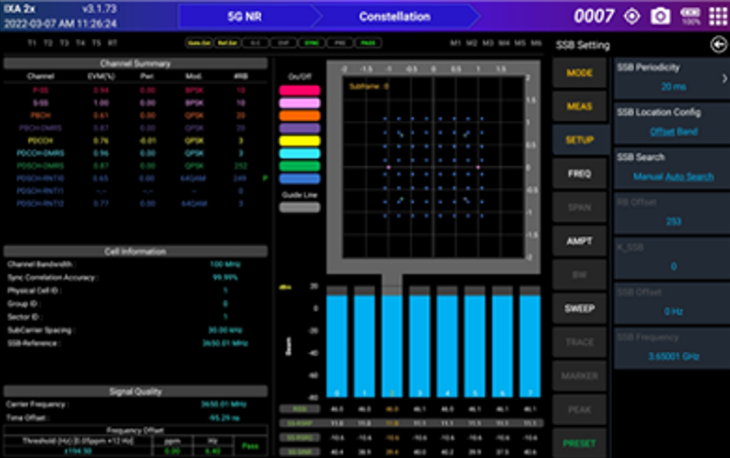Open the SETUP menu
The image size is (730, 458).
[579, 140]
